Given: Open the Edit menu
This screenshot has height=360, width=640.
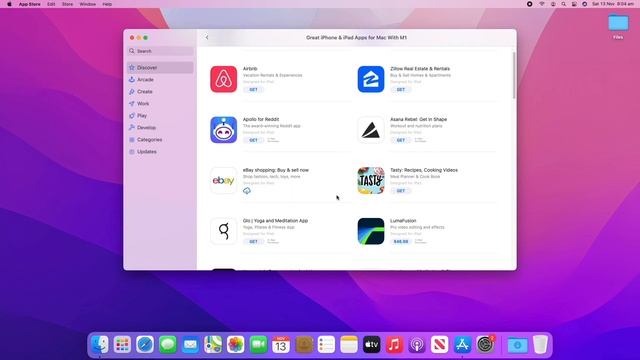Looking at the screenshot, I should click(x=51, y=4).
